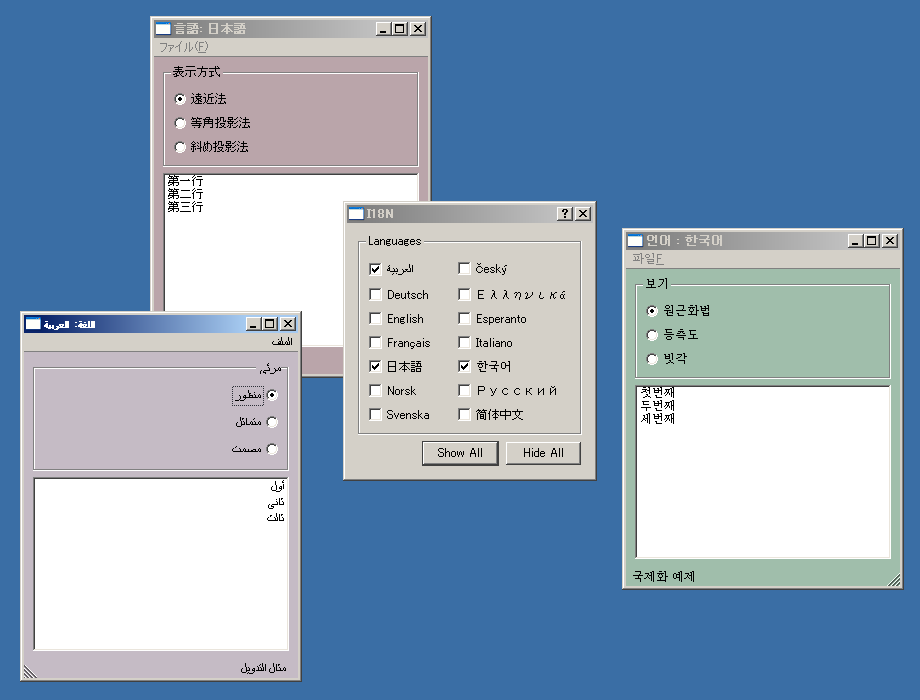Tick the Esperanto checkbox
Viewport: 920px width, 700px height.
(465, 319)
